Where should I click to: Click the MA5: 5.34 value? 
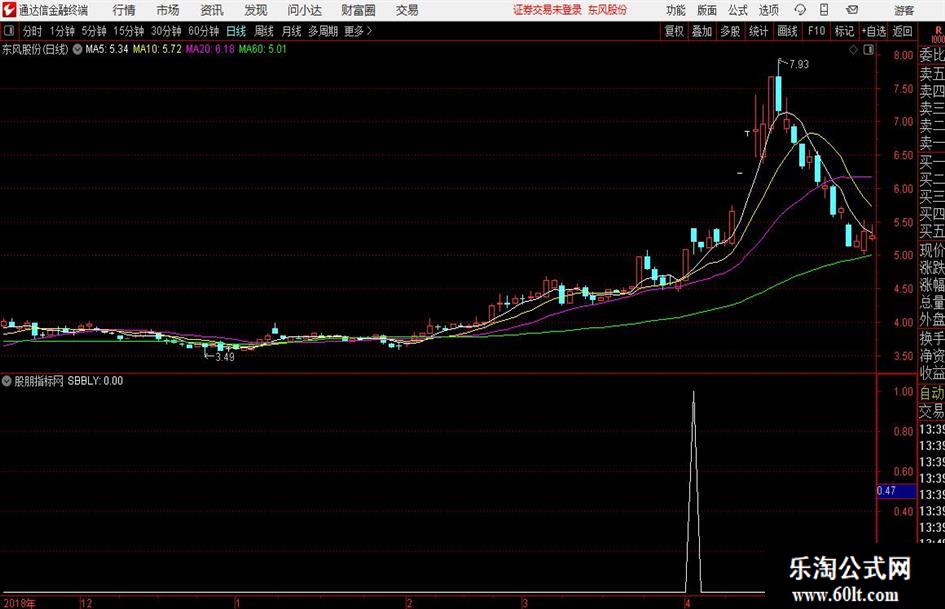coord(107,49)
